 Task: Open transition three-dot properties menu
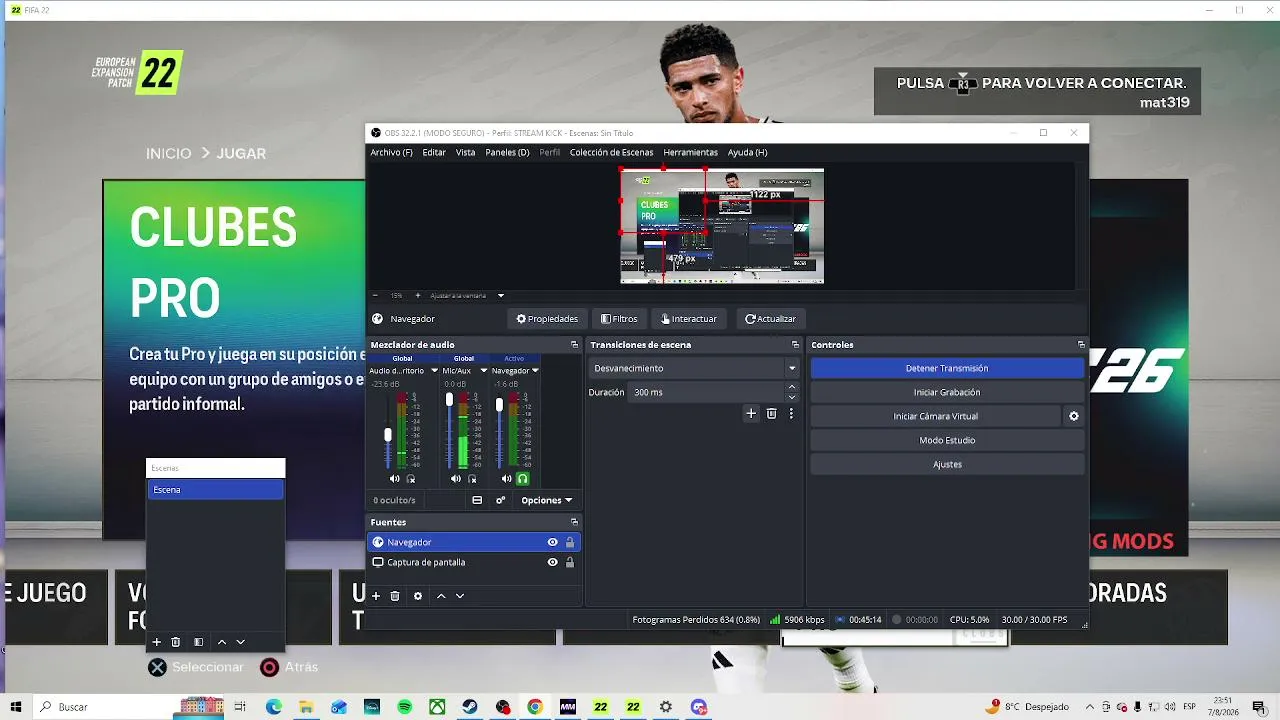(791, 413)
